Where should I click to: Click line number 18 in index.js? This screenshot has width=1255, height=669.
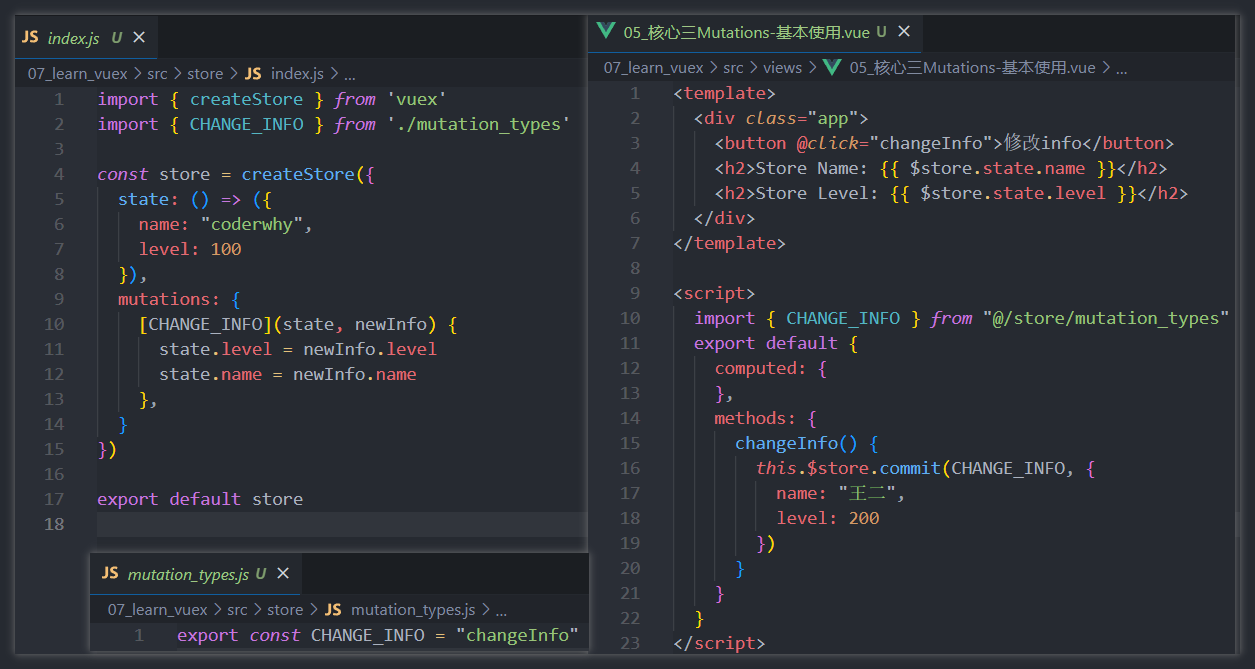coord(54,524)
